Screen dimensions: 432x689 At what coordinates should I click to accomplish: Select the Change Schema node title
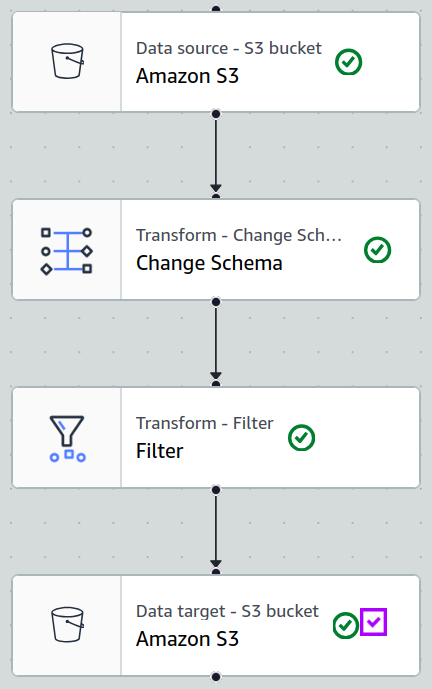click(209, 263)
